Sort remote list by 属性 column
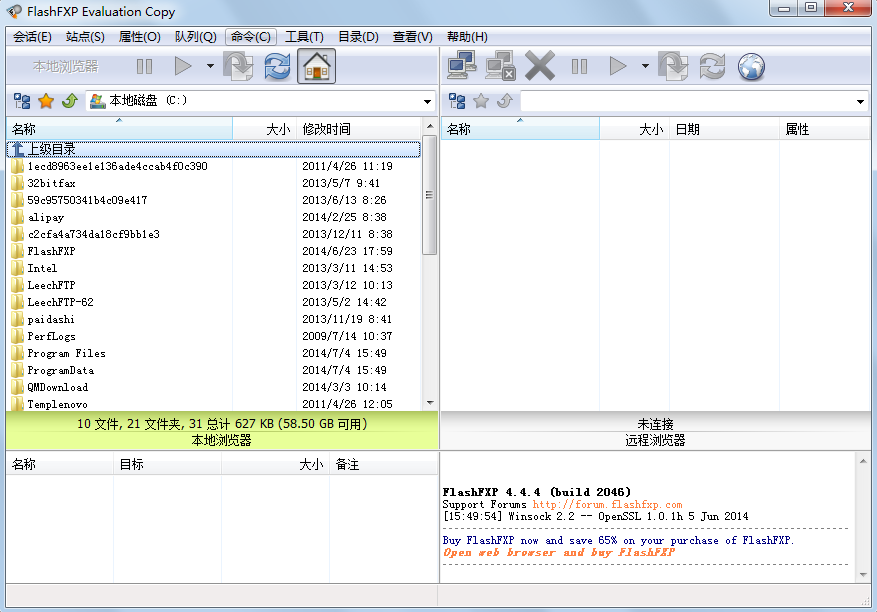Screen dimensions: 877x612 [824, 129]
